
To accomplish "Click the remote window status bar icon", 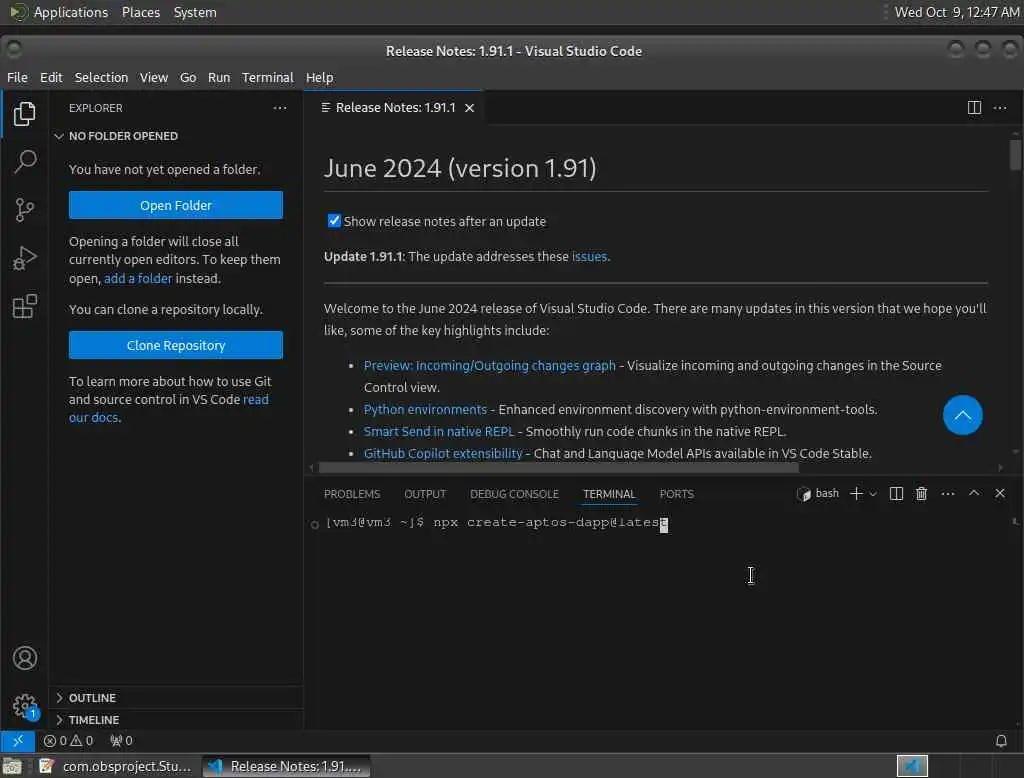I will (18, 741).
